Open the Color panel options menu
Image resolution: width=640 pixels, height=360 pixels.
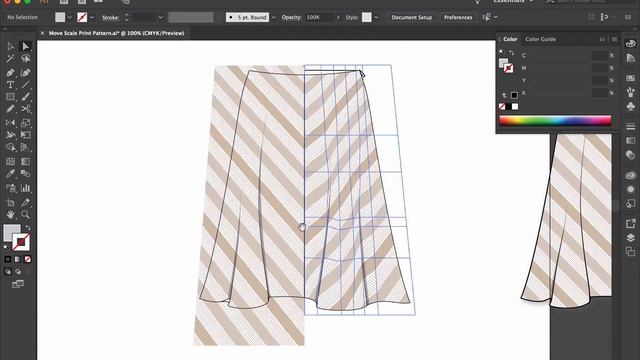tap(615, 39)
